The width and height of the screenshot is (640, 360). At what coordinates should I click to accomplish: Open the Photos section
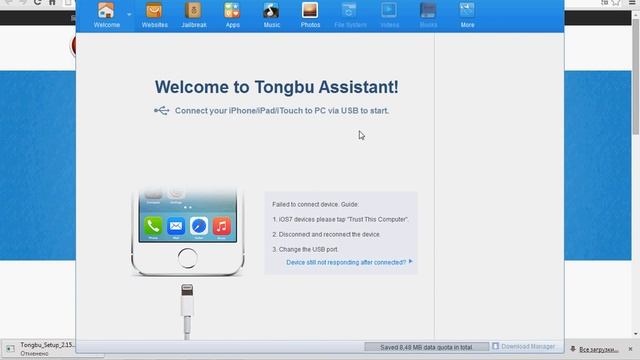pyautogui.click(x=310, y=15)
